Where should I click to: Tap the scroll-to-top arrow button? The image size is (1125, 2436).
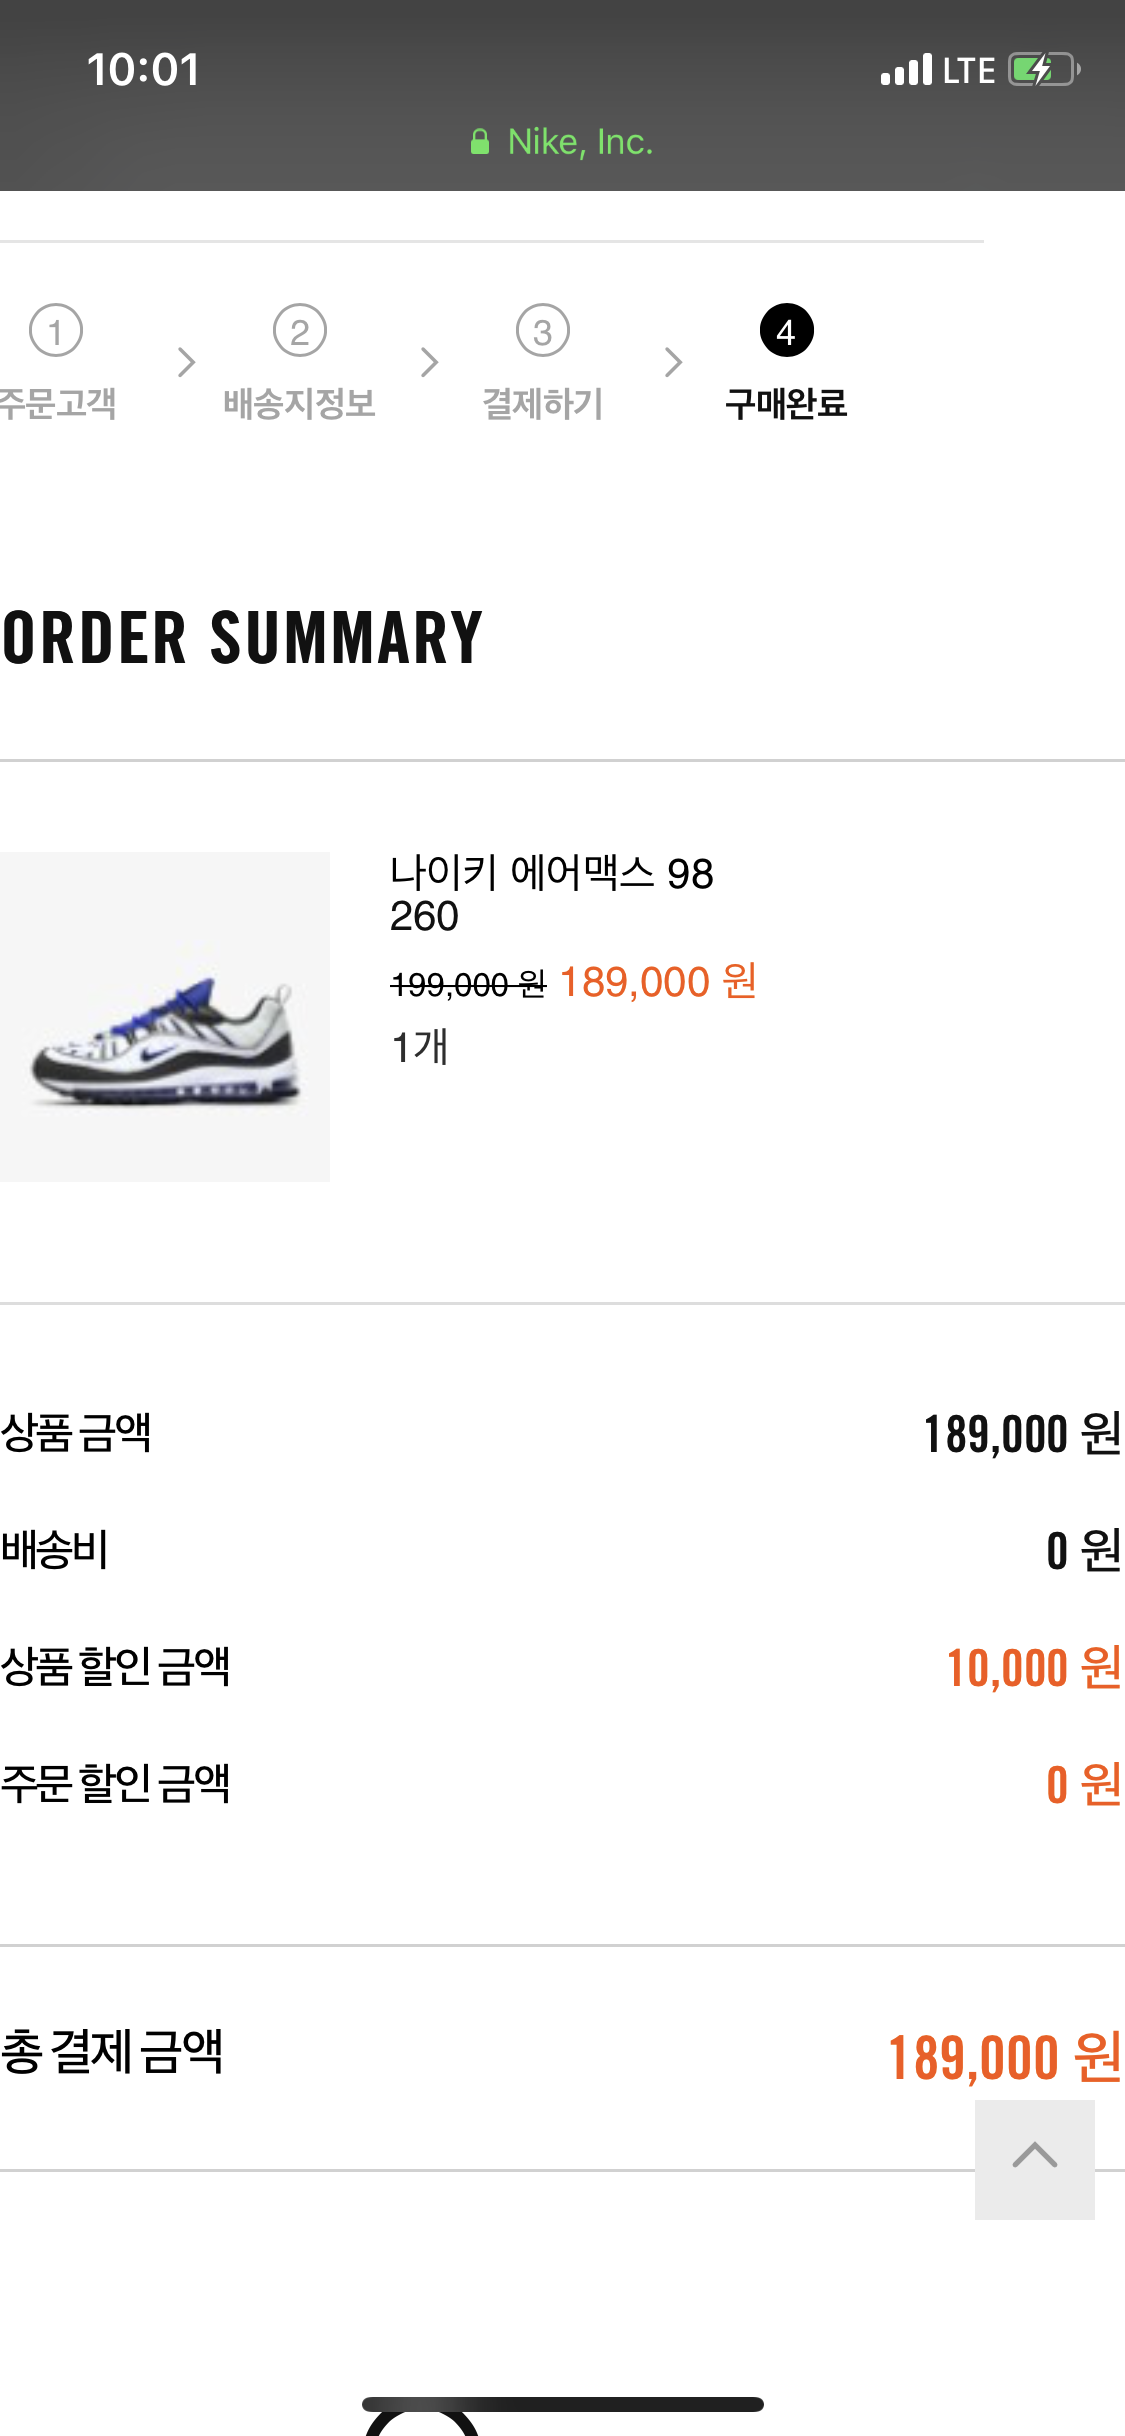click(1034, 2159)
